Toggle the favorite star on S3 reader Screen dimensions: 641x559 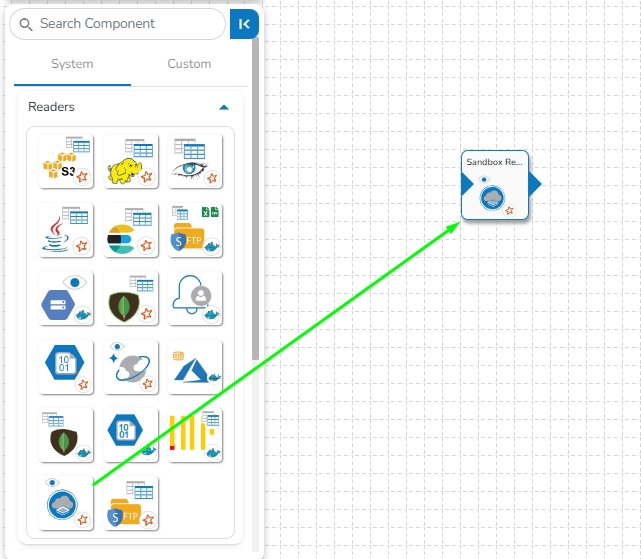click(83, 177)
